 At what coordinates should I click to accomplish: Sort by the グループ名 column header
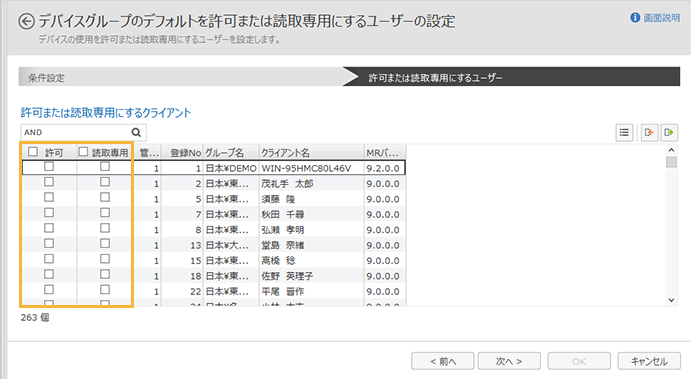[x=231, y=152]
